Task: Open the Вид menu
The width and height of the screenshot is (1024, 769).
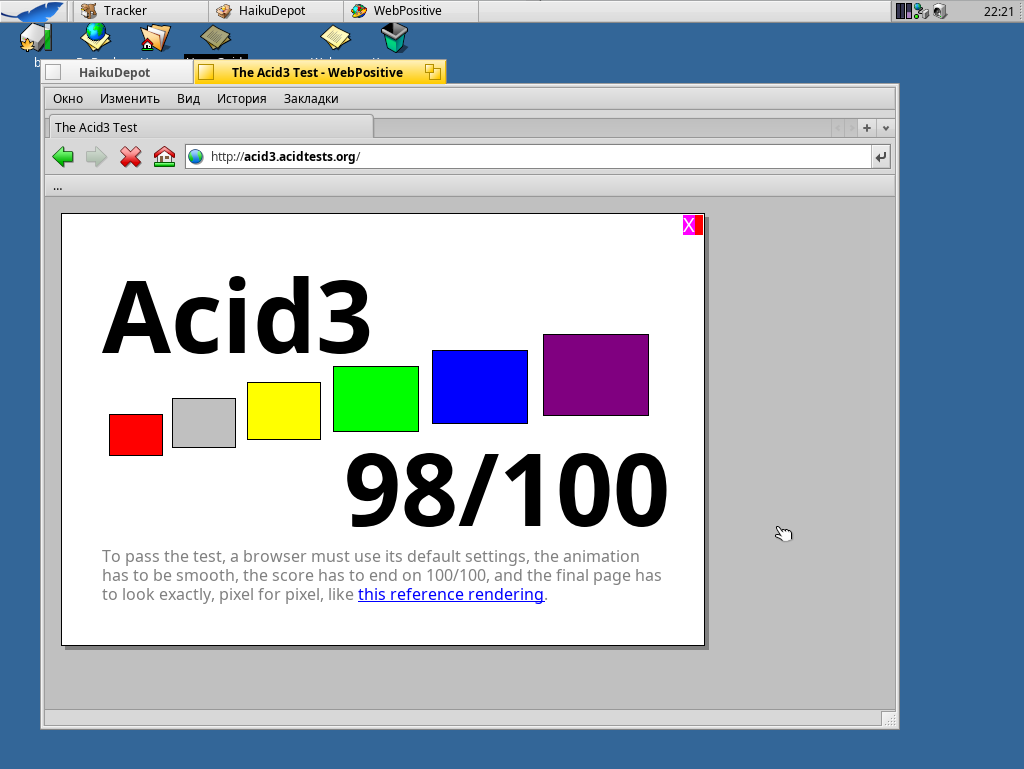Action: click(188, 99)
